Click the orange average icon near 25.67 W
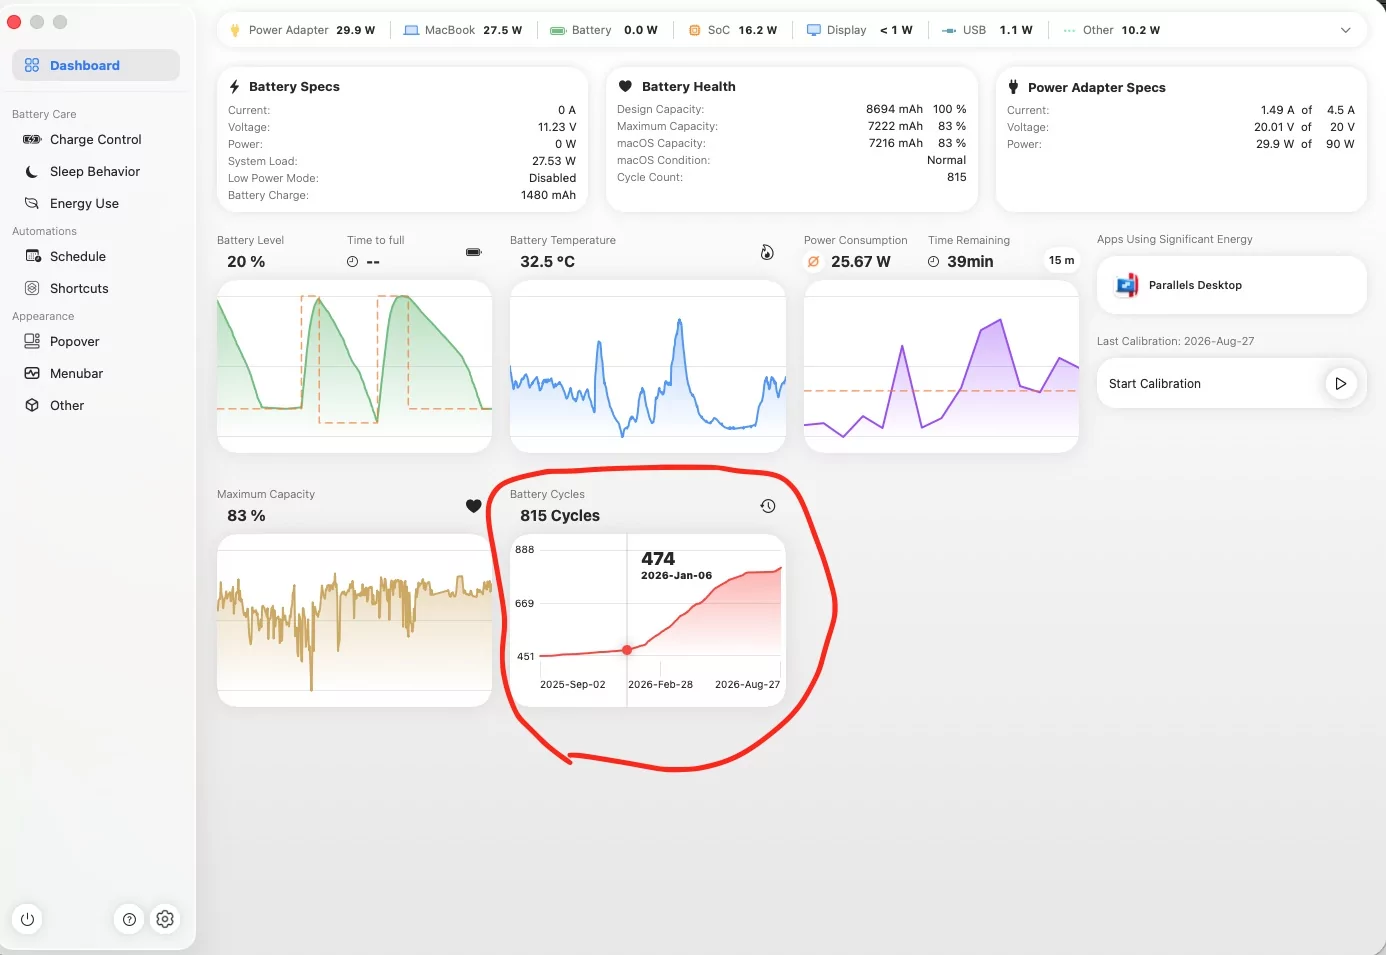The image size is (1386, 955). coord(813,262)
